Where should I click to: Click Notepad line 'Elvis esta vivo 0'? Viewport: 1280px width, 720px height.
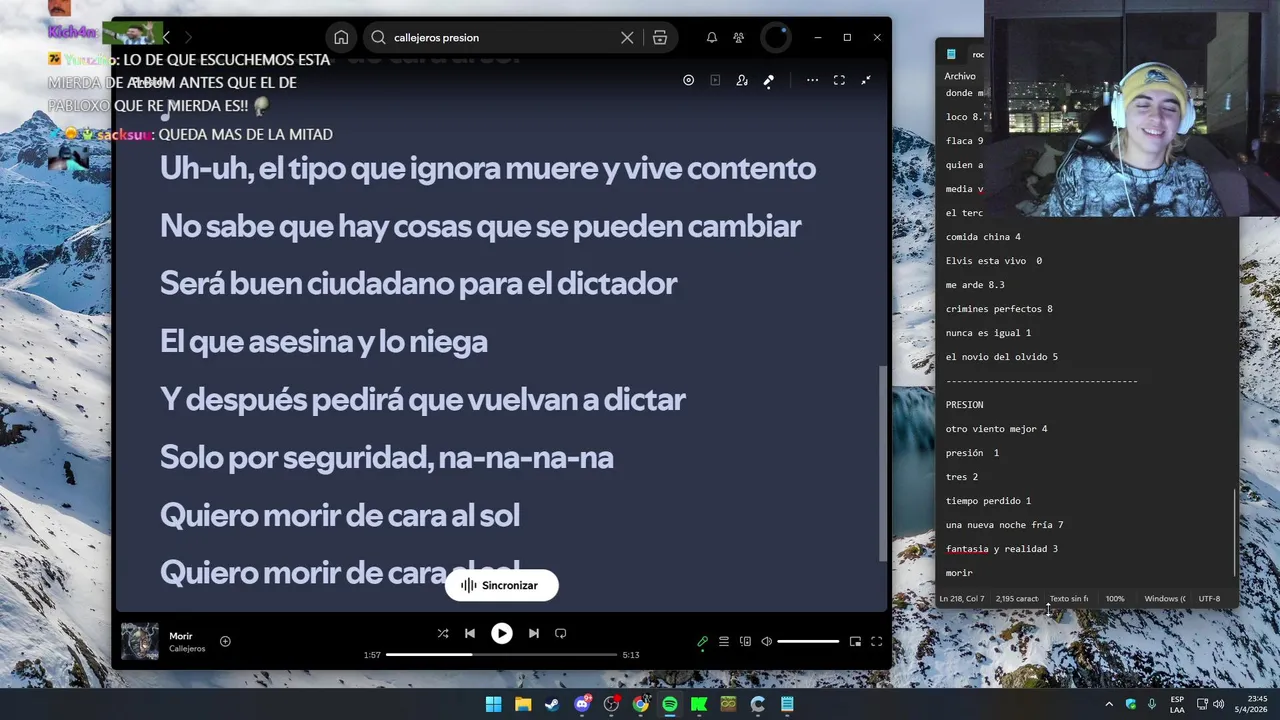coord(993,261)
